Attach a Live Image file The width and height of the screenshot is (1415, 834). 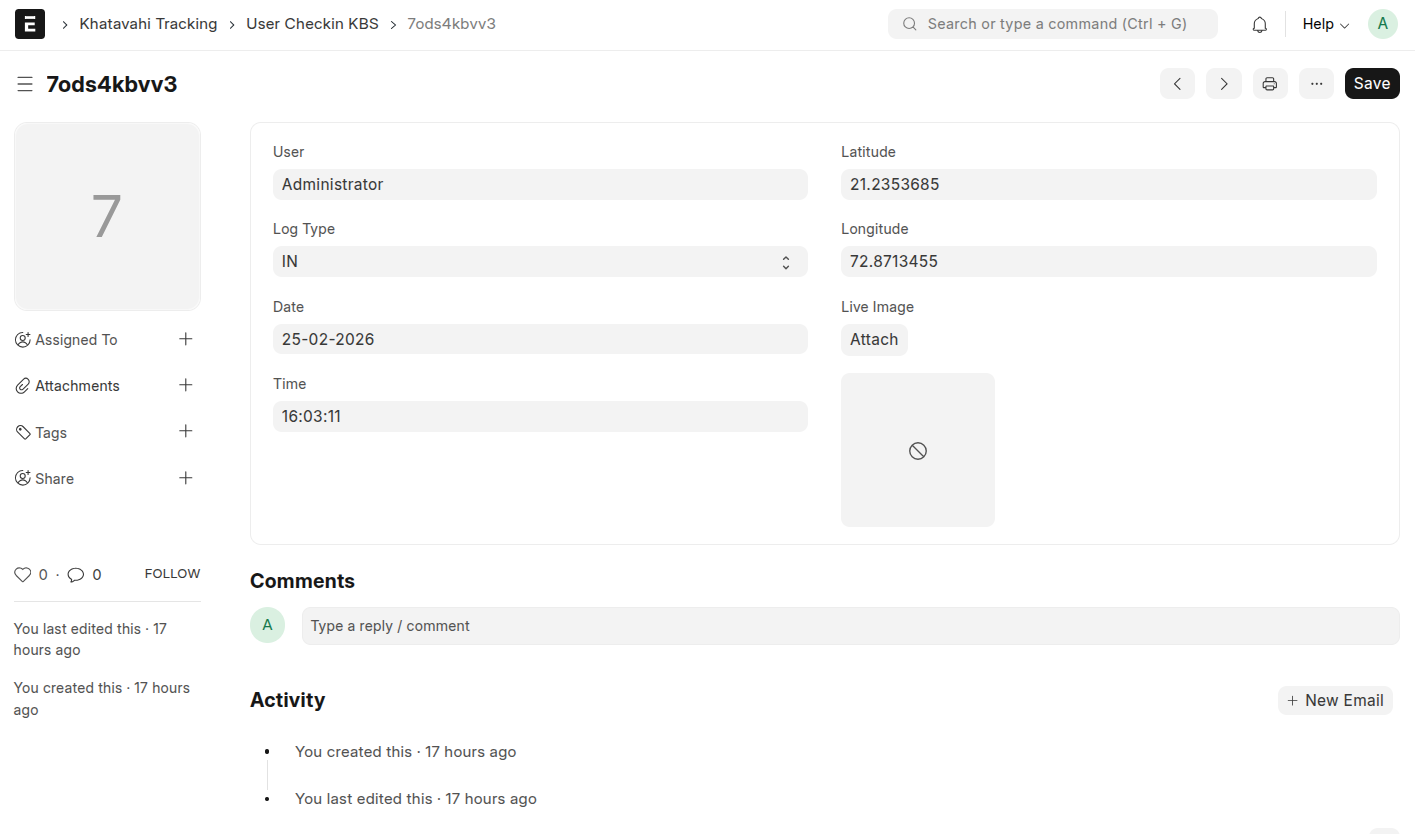click(x=874, y=339)
